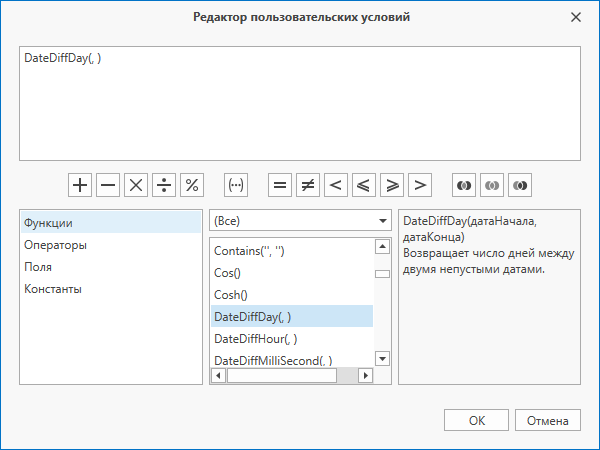Insert the less-than-or-equal operator
The image size is (600, 450).
364,185
